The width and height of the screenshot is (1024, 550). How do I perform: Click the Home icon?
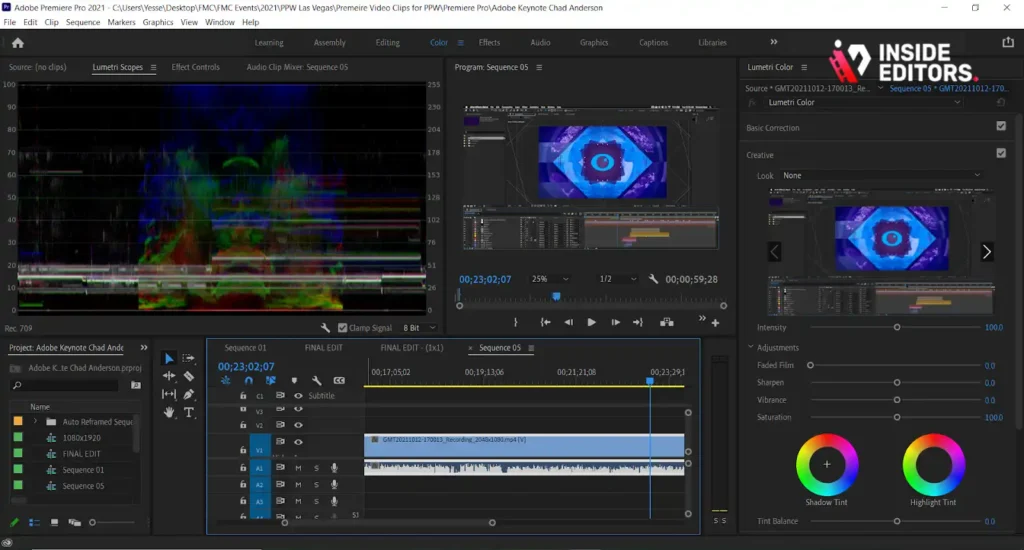18,43
